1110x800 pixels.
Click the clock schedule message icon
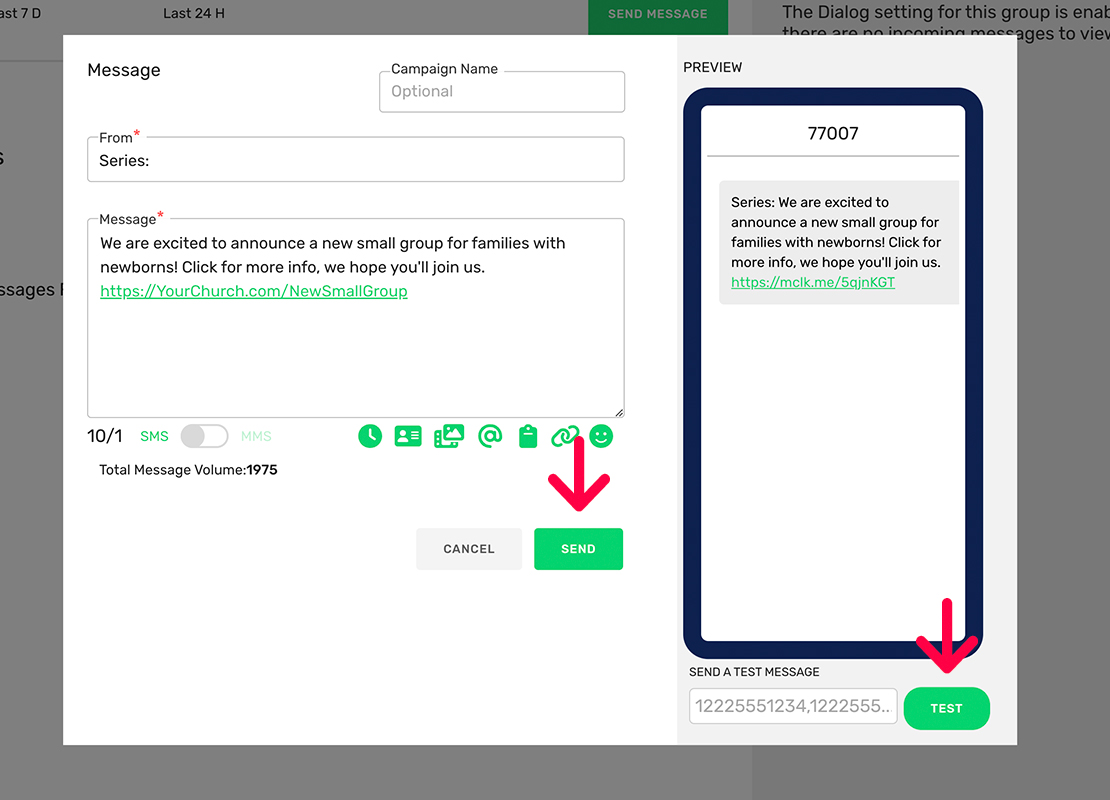pyautogui.click(x=370, y=436)
